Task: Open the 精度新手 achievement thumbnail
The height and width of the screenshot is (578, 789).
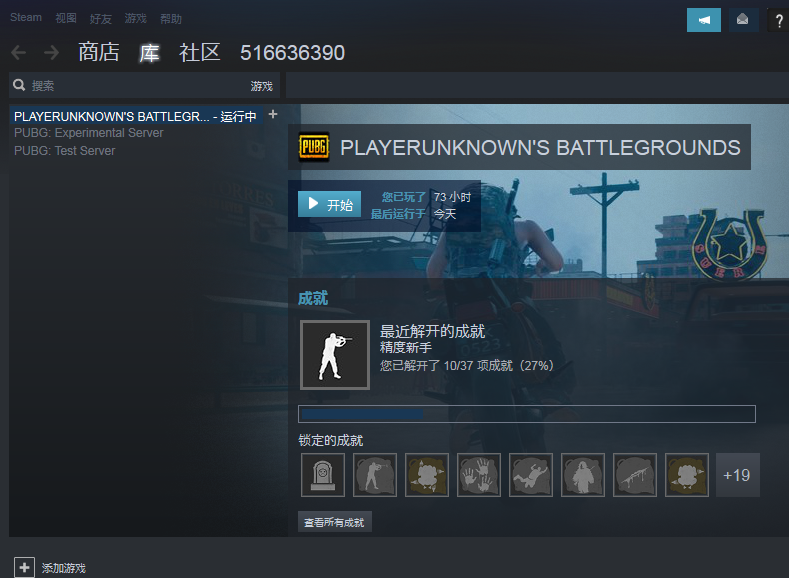Action: tap(335, 355)
